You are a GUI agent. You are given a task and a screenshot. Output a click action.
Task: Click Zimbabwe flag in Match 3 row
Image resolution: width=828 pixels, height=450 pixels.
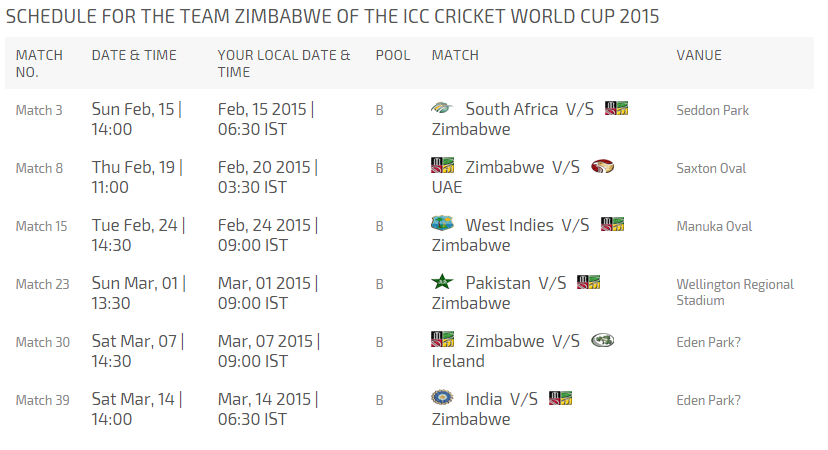616,108
